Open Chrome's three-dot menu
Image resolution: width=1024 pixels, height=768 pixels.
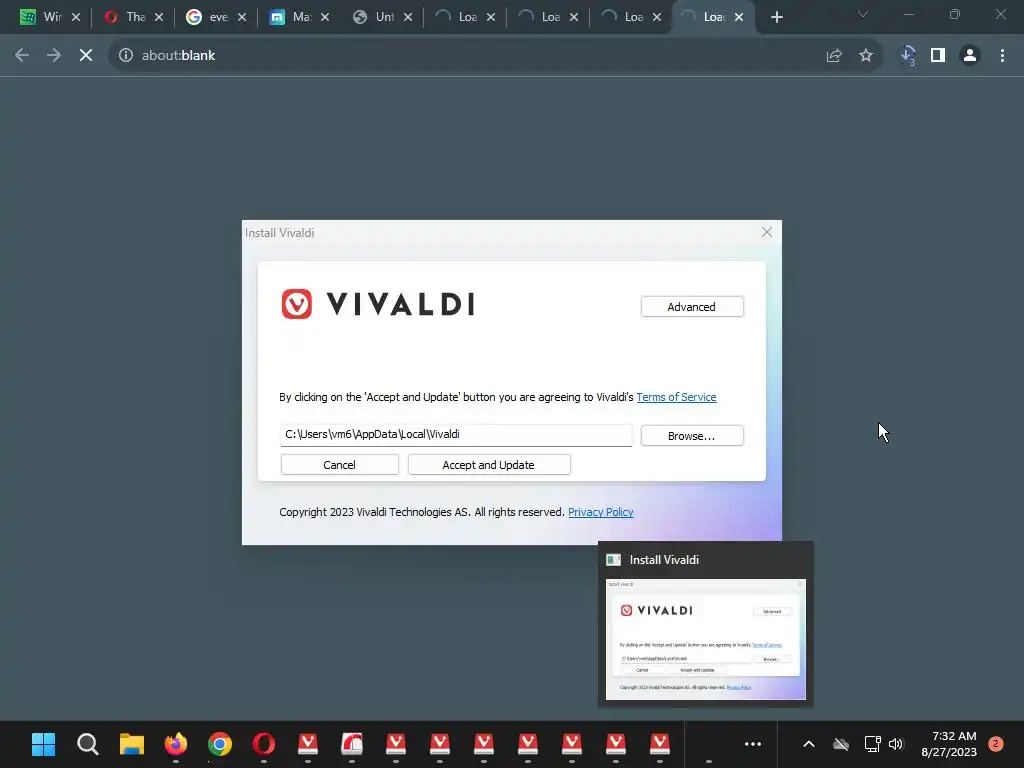(x=1002, y=56)
